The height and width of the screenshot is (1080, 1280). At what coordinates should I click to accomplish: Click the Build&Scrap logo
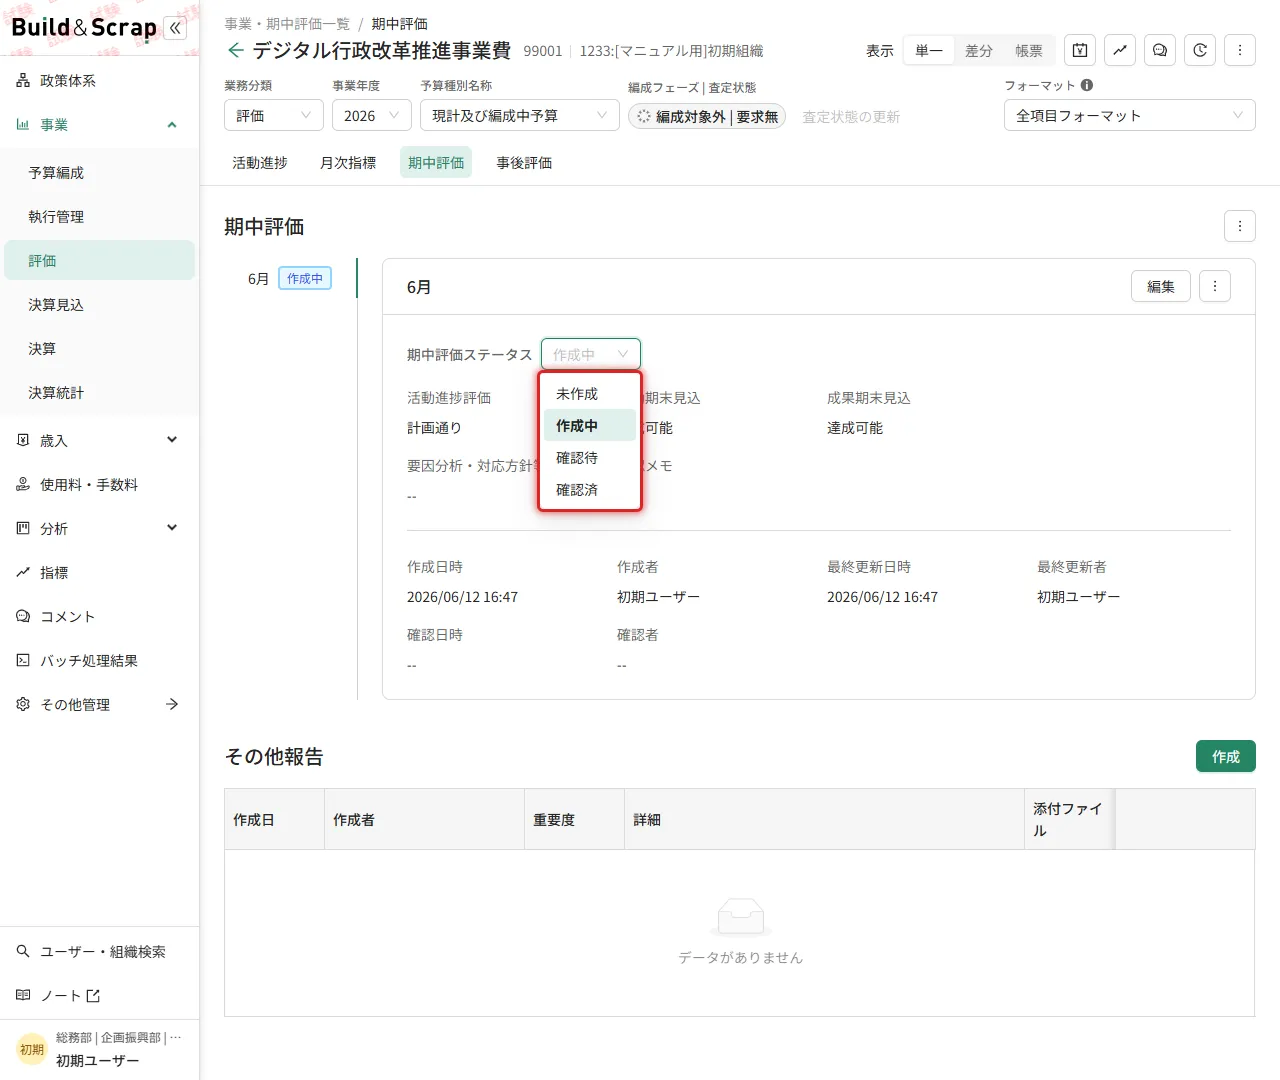pos(84,27)
